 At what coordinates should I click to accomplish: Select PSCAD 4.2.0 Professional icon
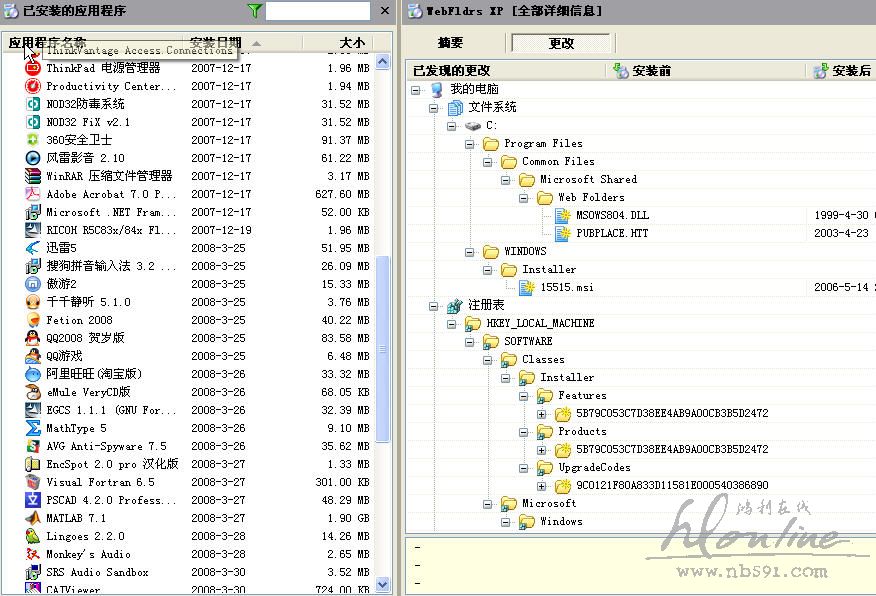point(33,500)
